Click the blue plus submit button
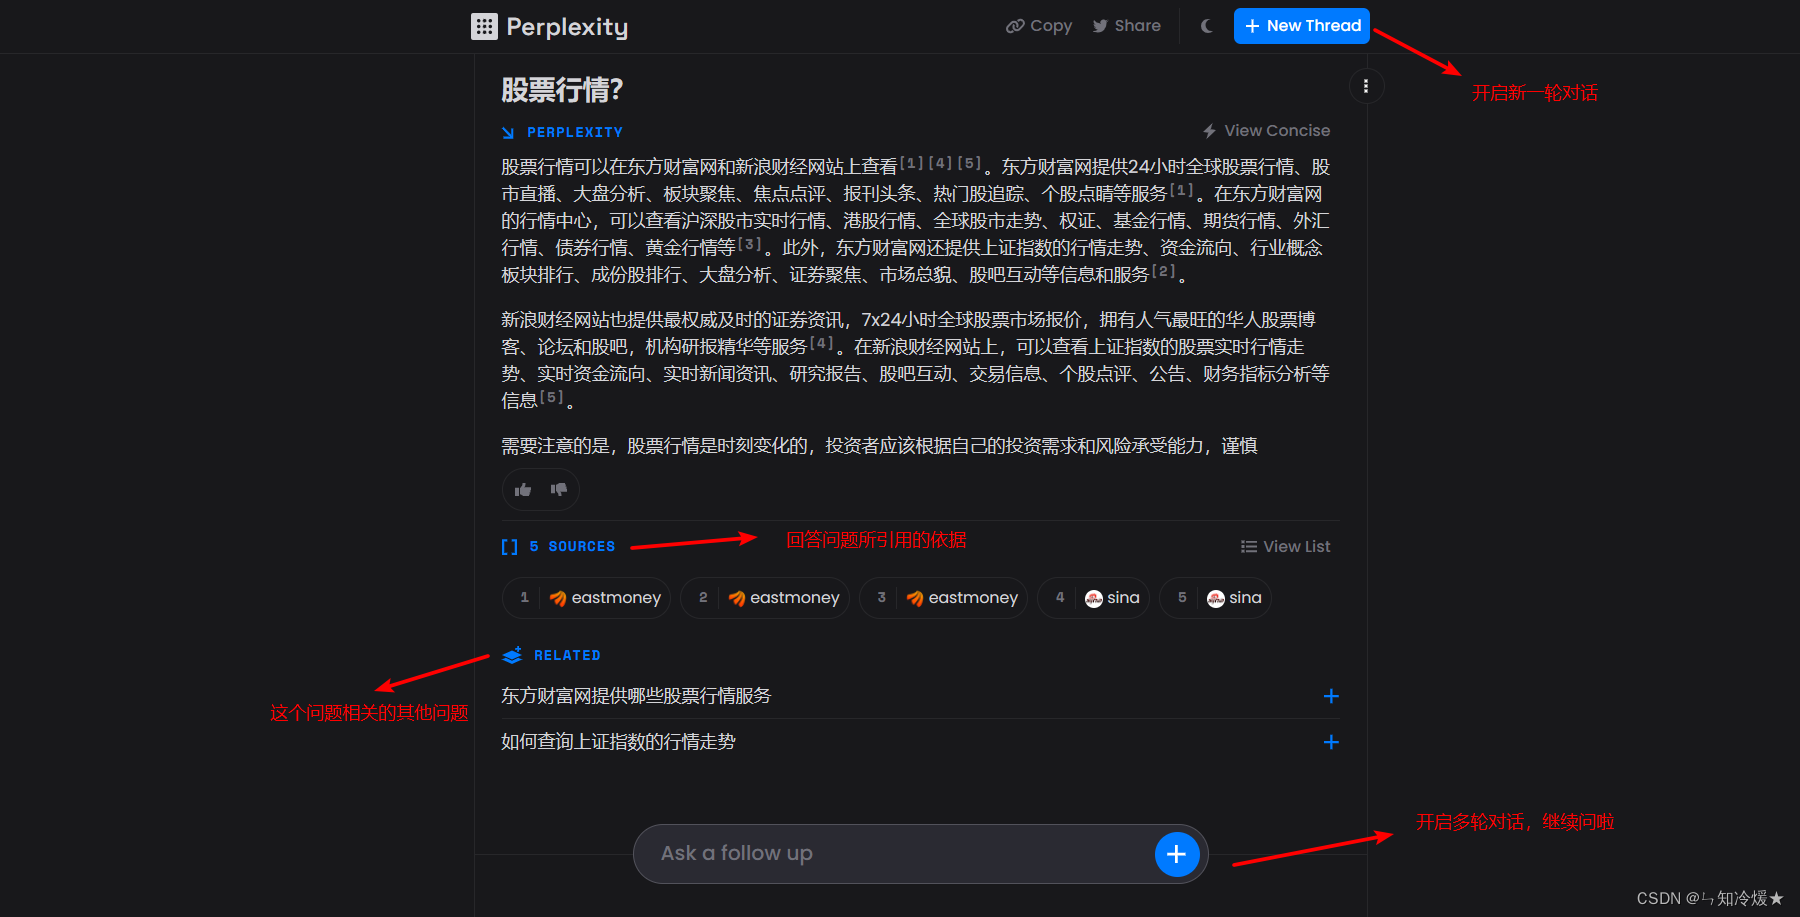Screen dimensions: 1800x917 click(1177, 854)
